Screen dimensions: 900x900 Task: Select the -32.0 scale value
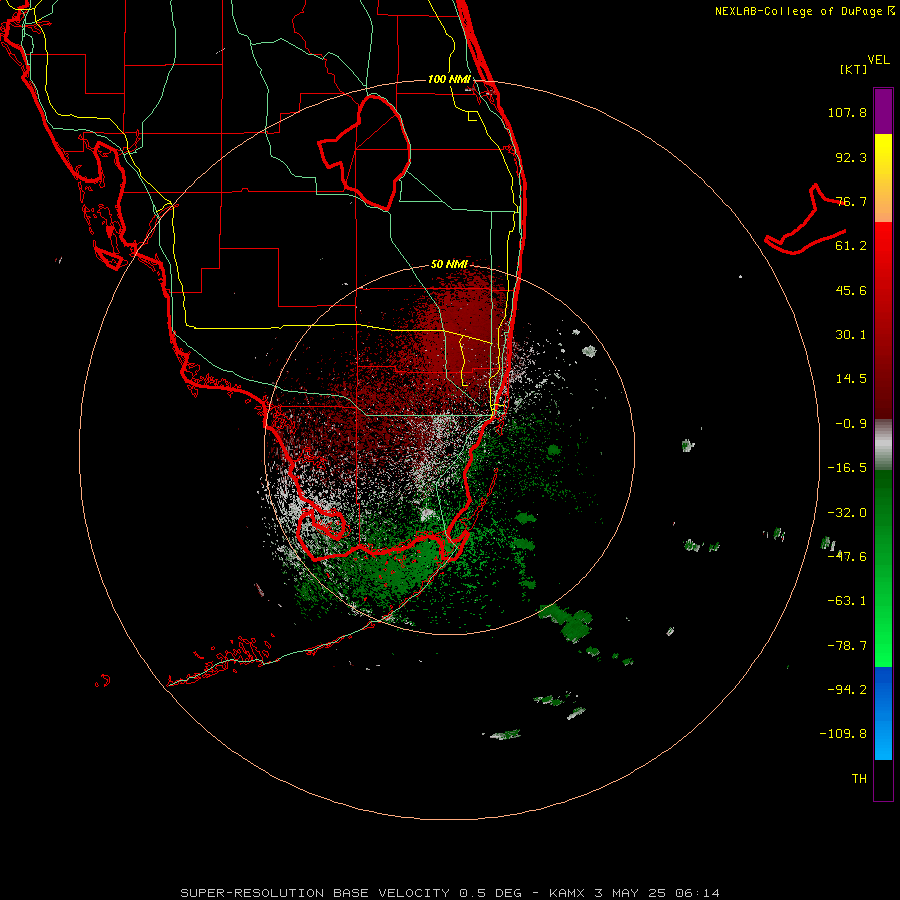point(847,513)
